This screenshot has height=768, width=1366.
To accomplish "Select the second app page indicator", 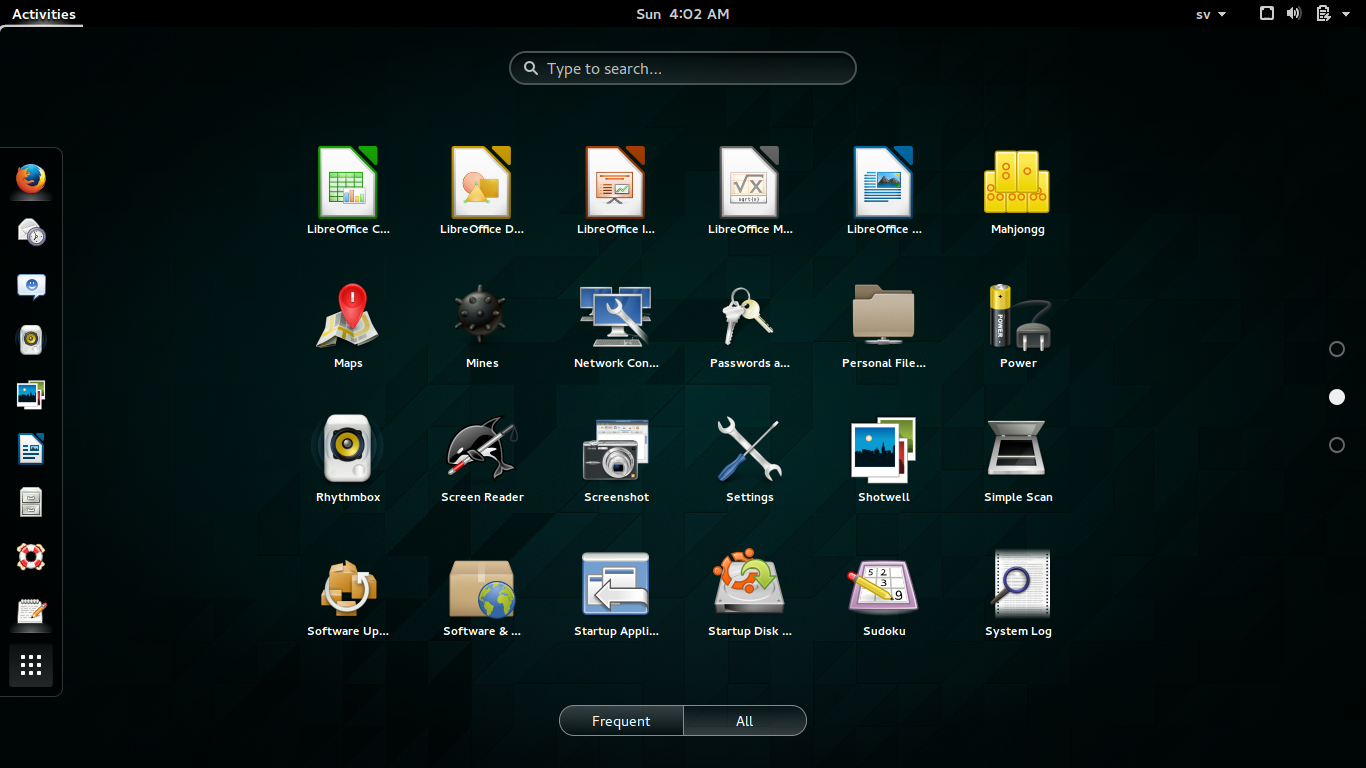I will [x=1337, y=397].
